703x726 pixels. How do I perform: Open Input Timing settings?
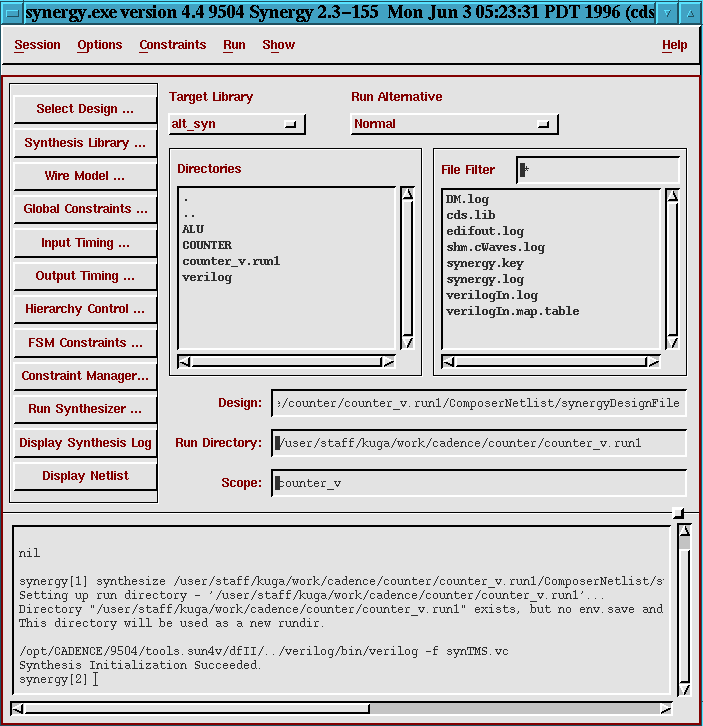coord(85,243)
